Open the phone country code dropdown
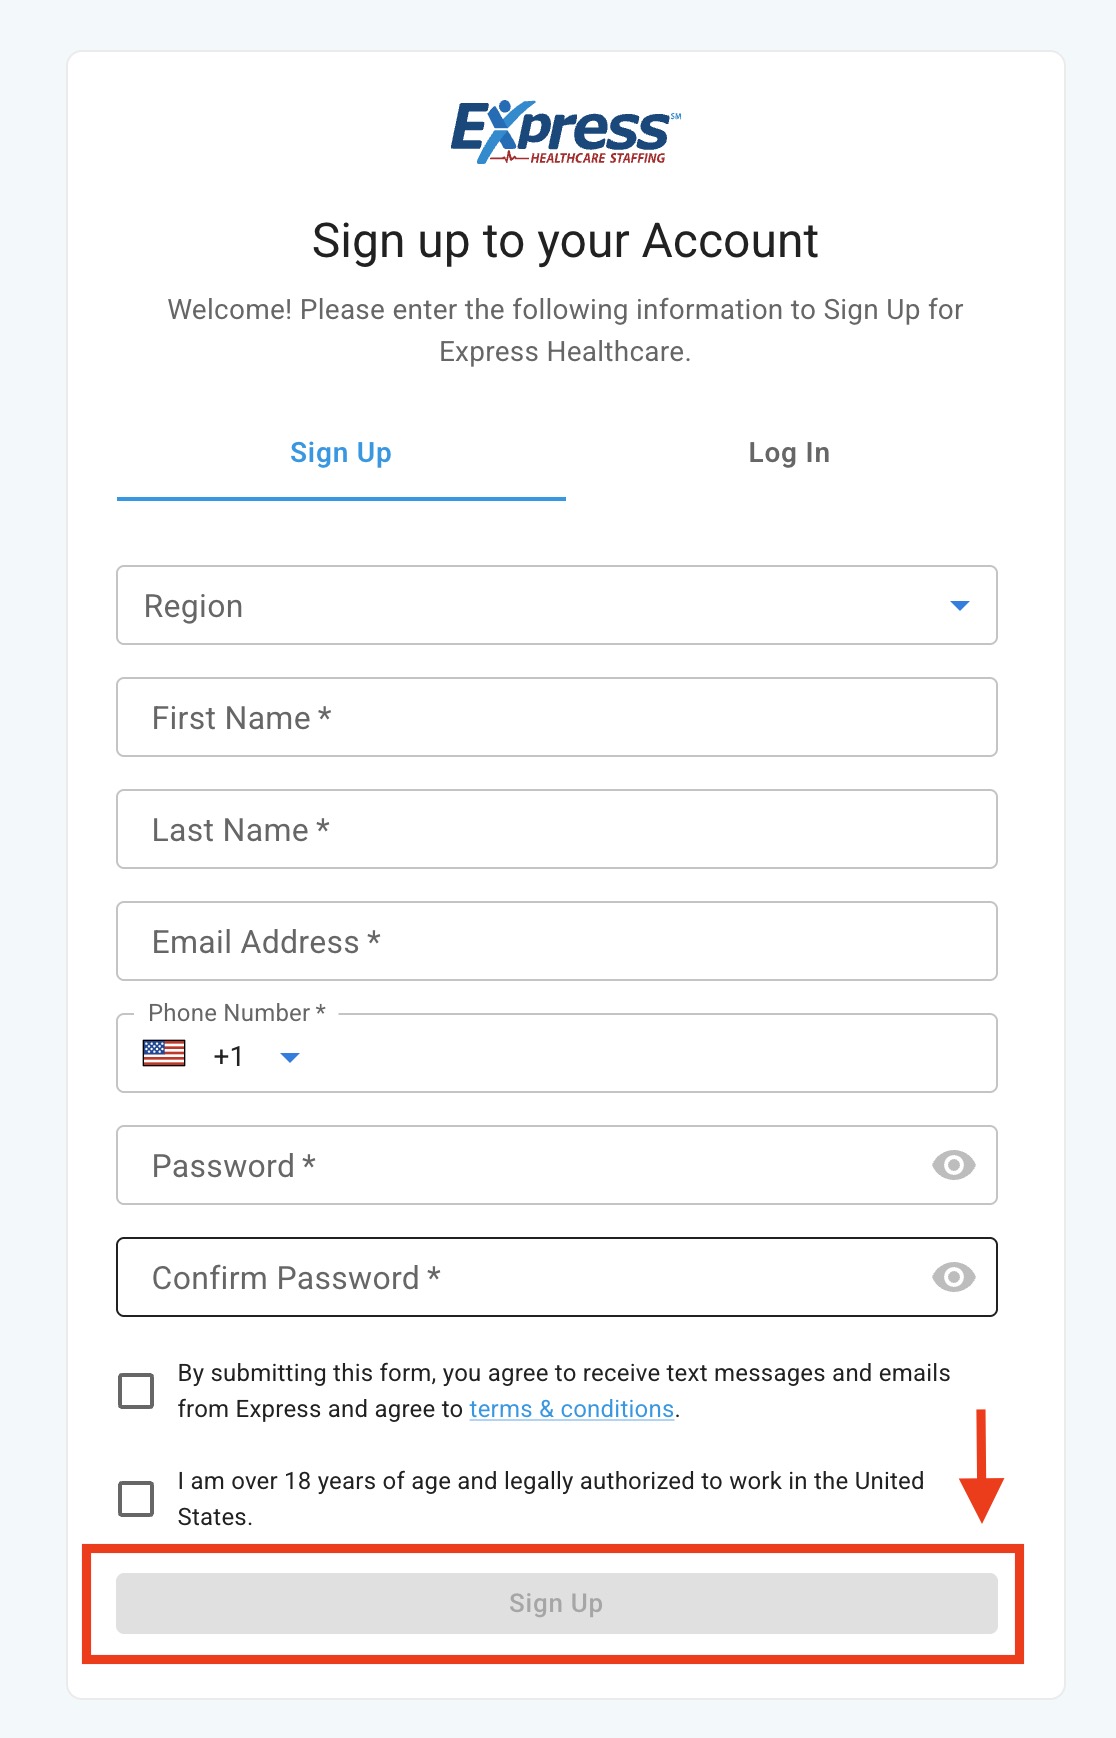This screenshot has height=1738, width=1116. (x=290, y=1057)
